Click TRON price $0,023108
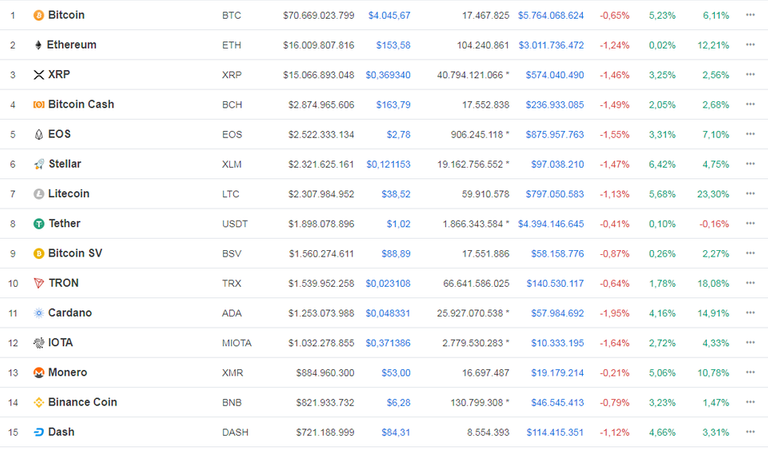This screenshot has height=449, width=768. point(388,284)
